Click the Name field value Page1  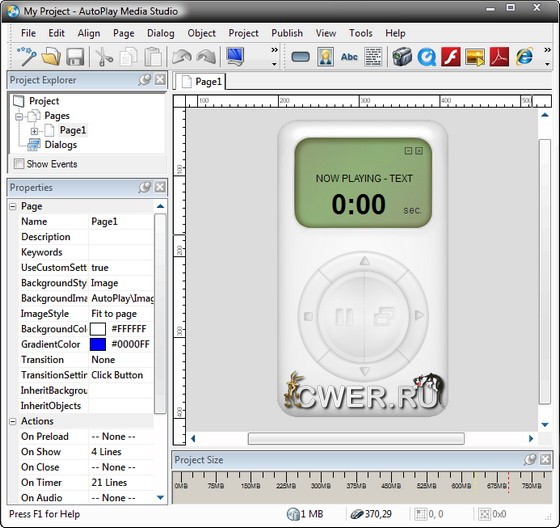pyautogui.click(x=104, y=221)
